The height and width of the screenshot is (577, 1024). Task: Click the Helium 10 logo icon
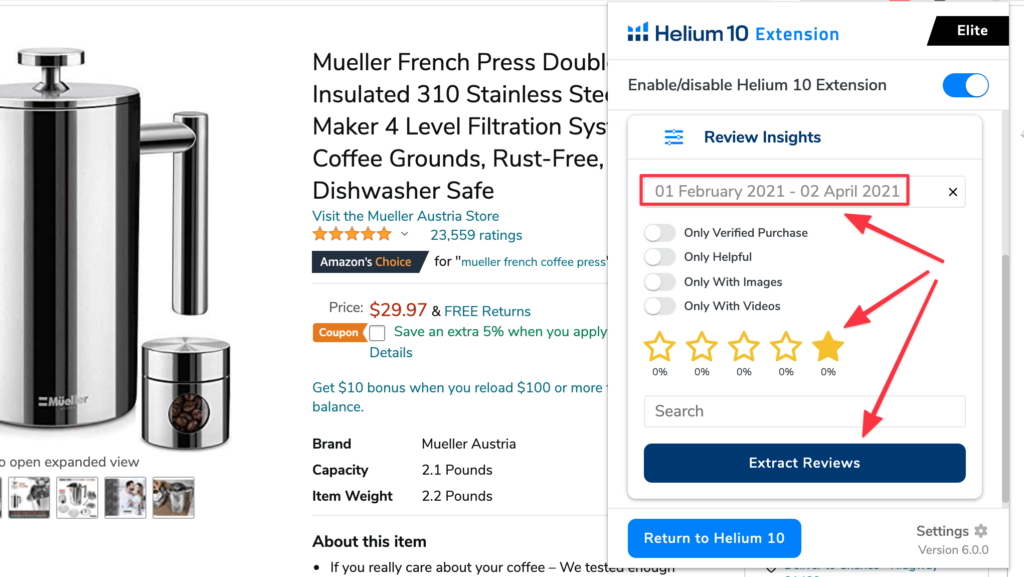(638, 33)
